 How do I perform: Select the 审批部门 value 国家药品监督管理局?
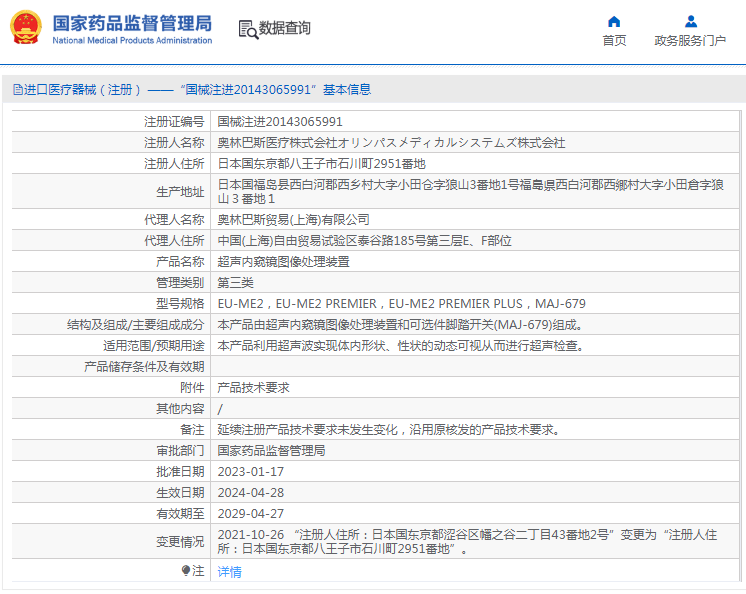click(x=271, y=450)
